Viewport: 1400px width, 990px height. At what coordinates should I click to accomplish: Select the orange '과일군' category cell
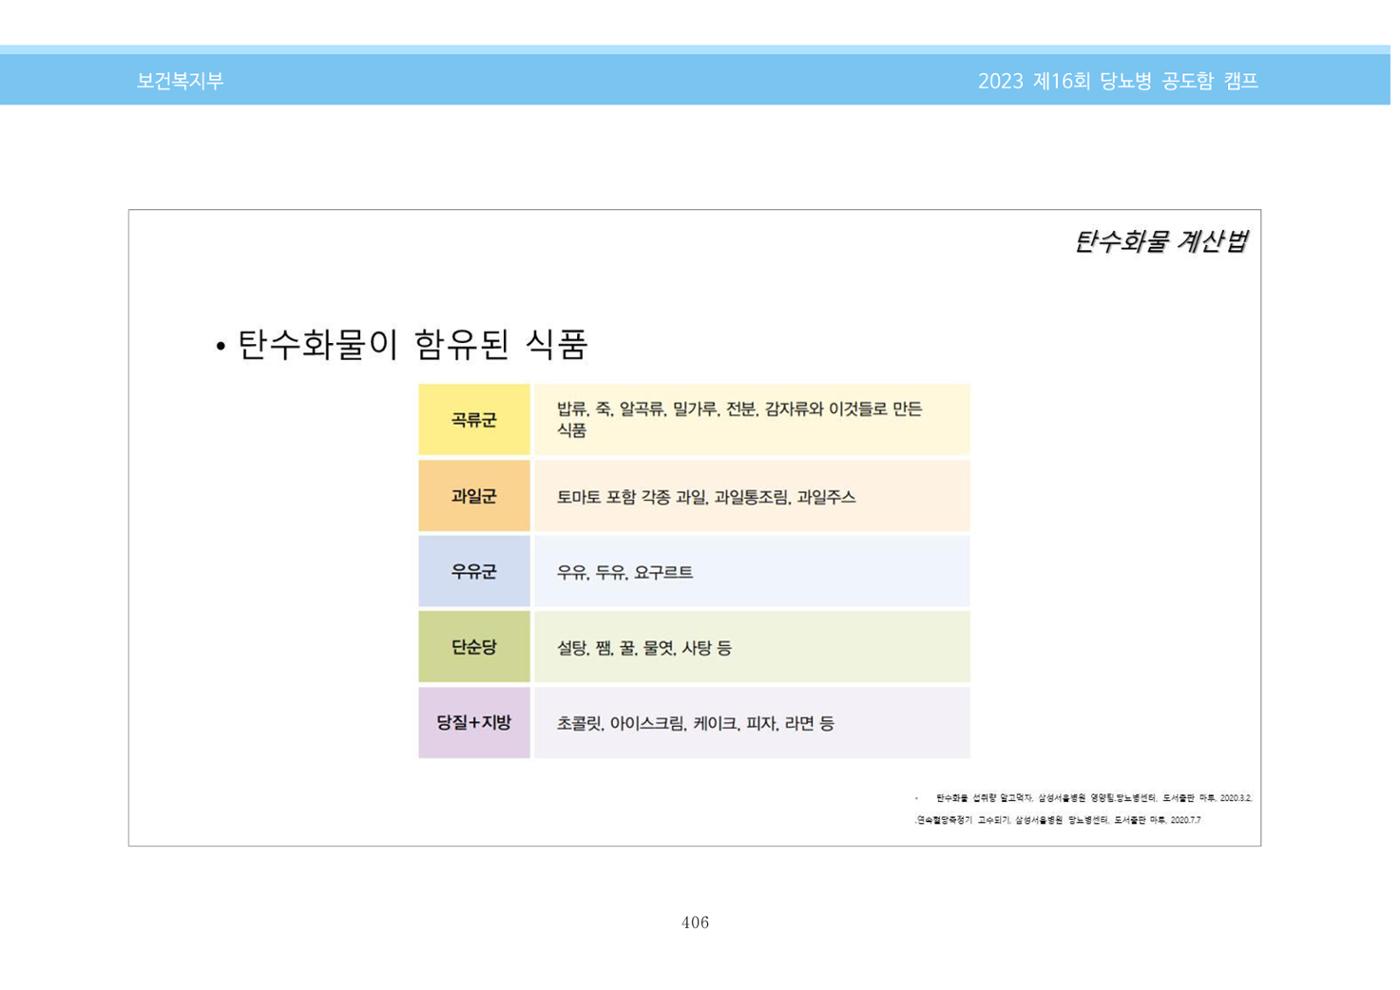pos(474,496)
